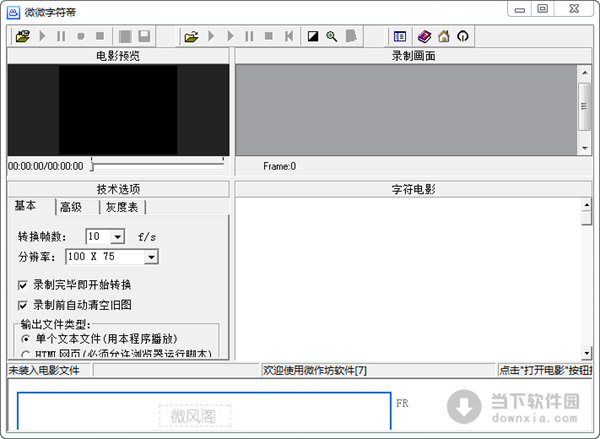This screenshot has width=600, height=439.
Task: Click the round black about icon
Action: pyautogui.click(x=463, y=36)
